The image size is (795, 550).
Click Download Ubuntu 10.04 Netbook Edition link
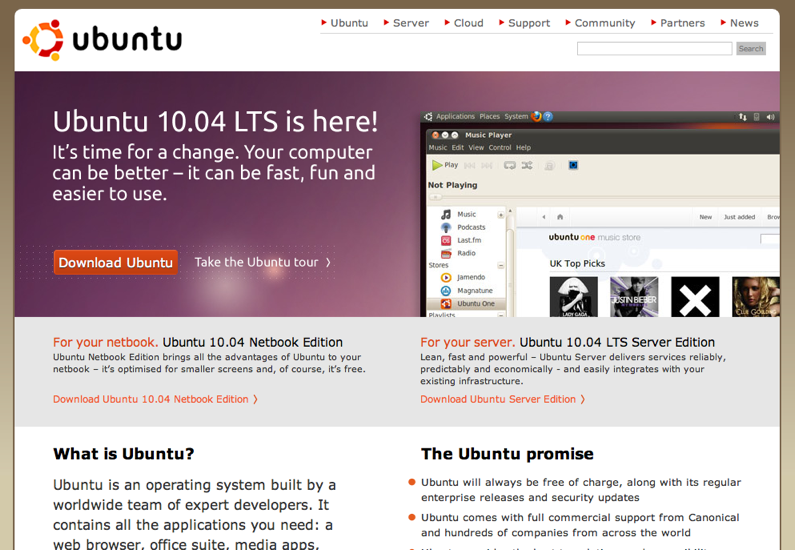[x=155, y=399]
